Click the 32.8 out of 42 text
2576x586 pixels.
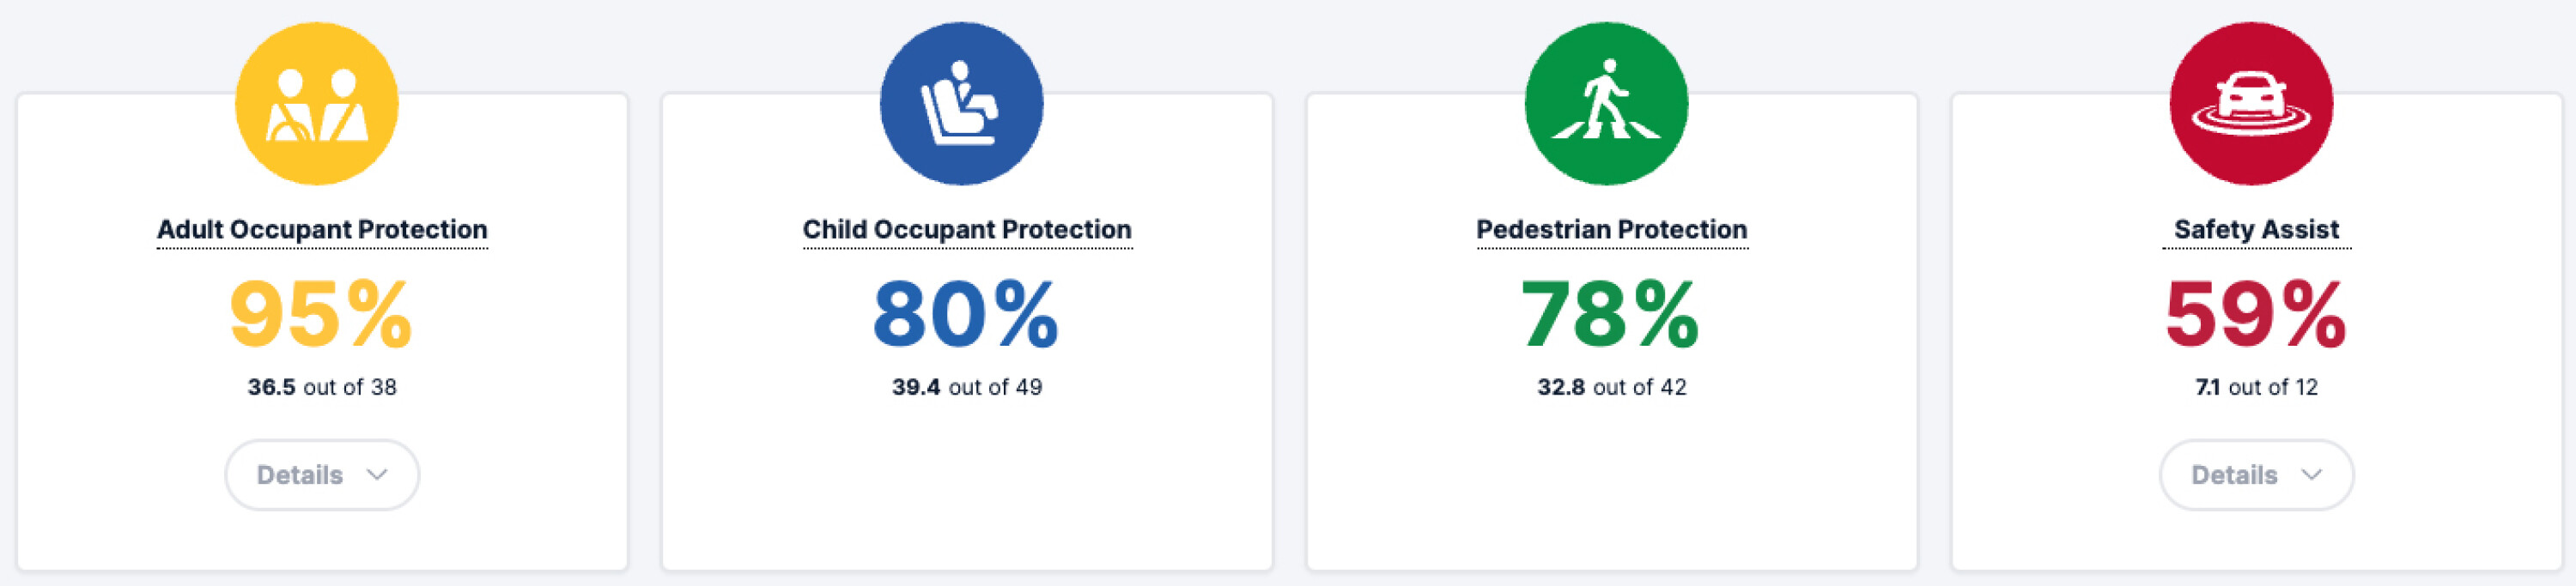pyautogui.click(x=1612, y=387)
